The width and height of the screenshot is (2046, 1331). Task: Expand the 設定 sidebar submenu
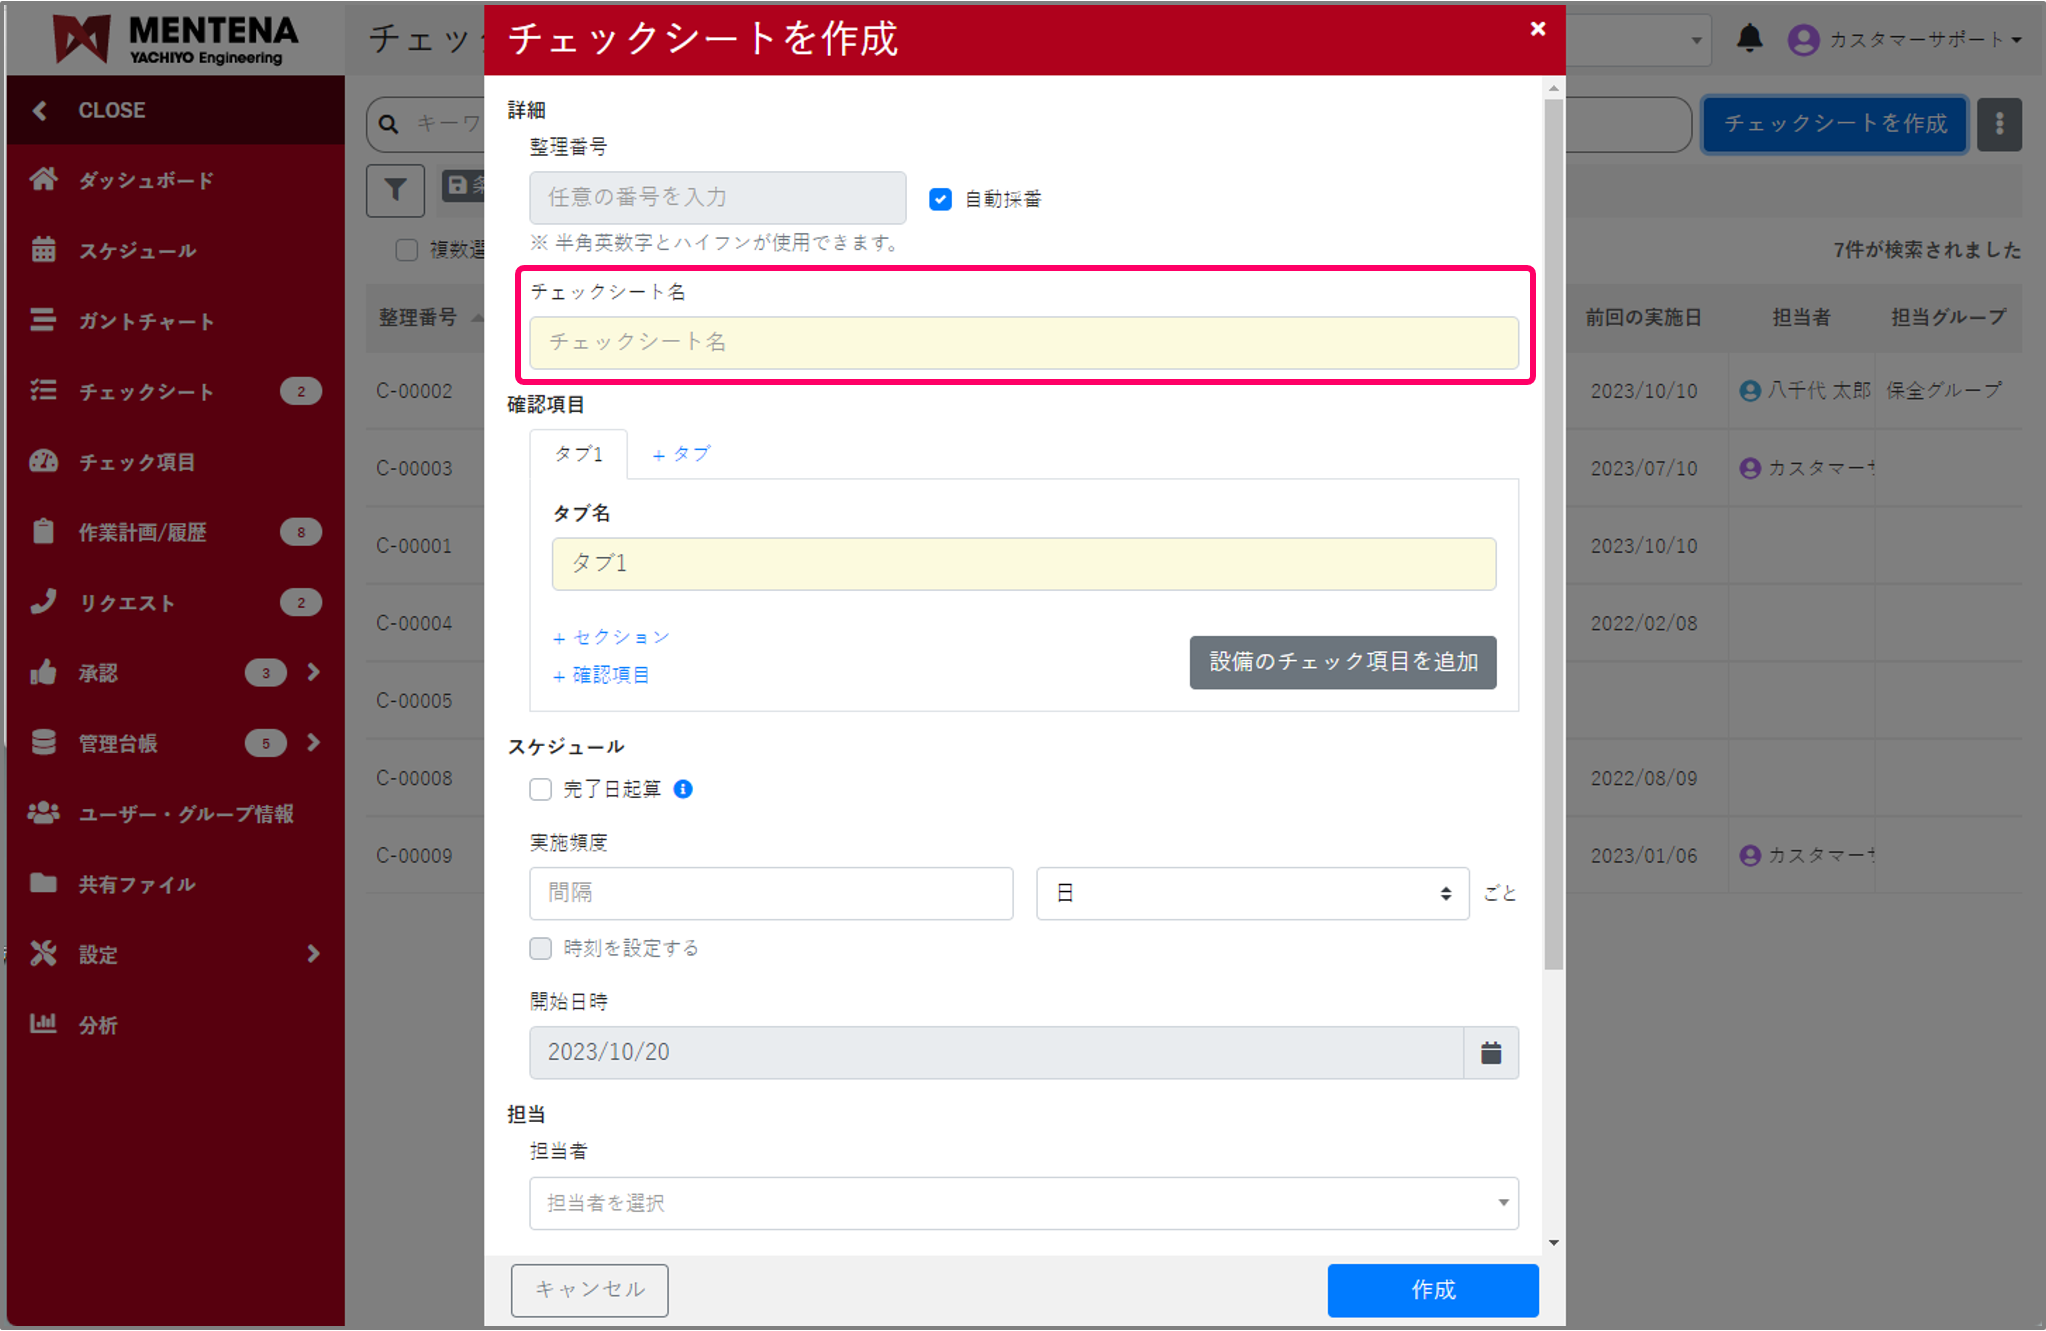[x=312, y=954]
